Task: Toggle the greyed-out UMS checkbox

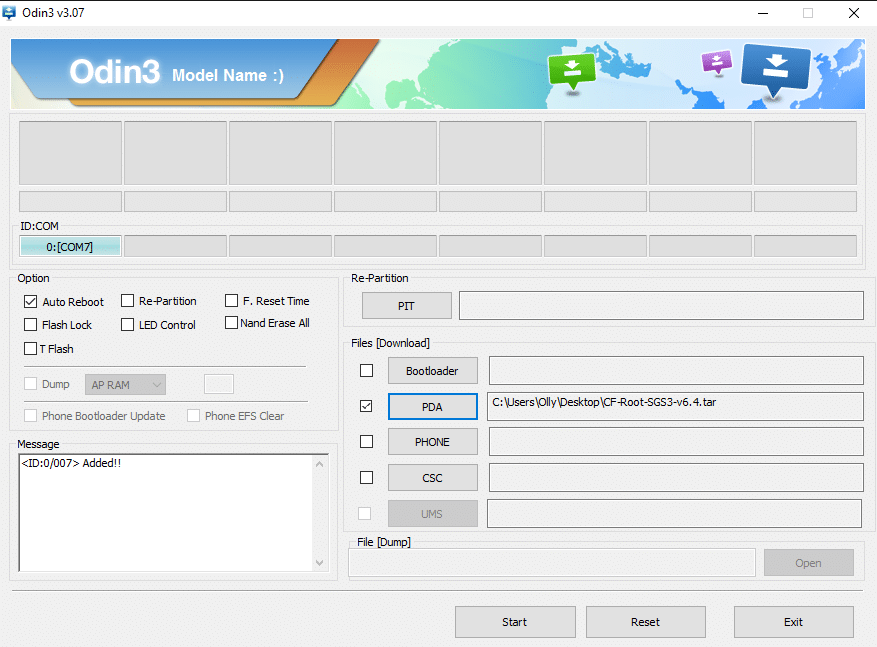Action: [x=364, y=513]
